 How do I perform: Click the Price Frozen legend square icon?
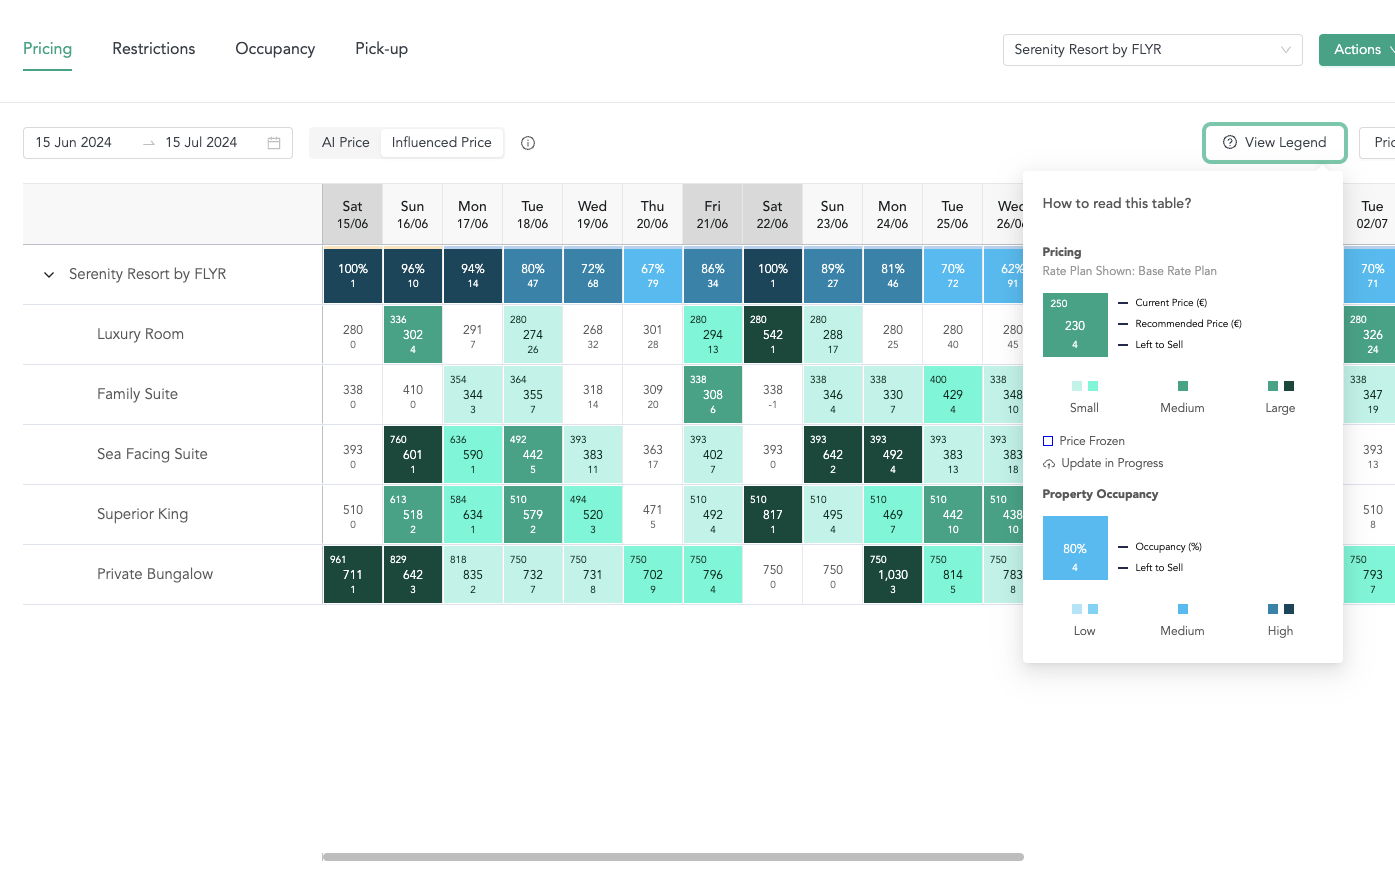1048,441
